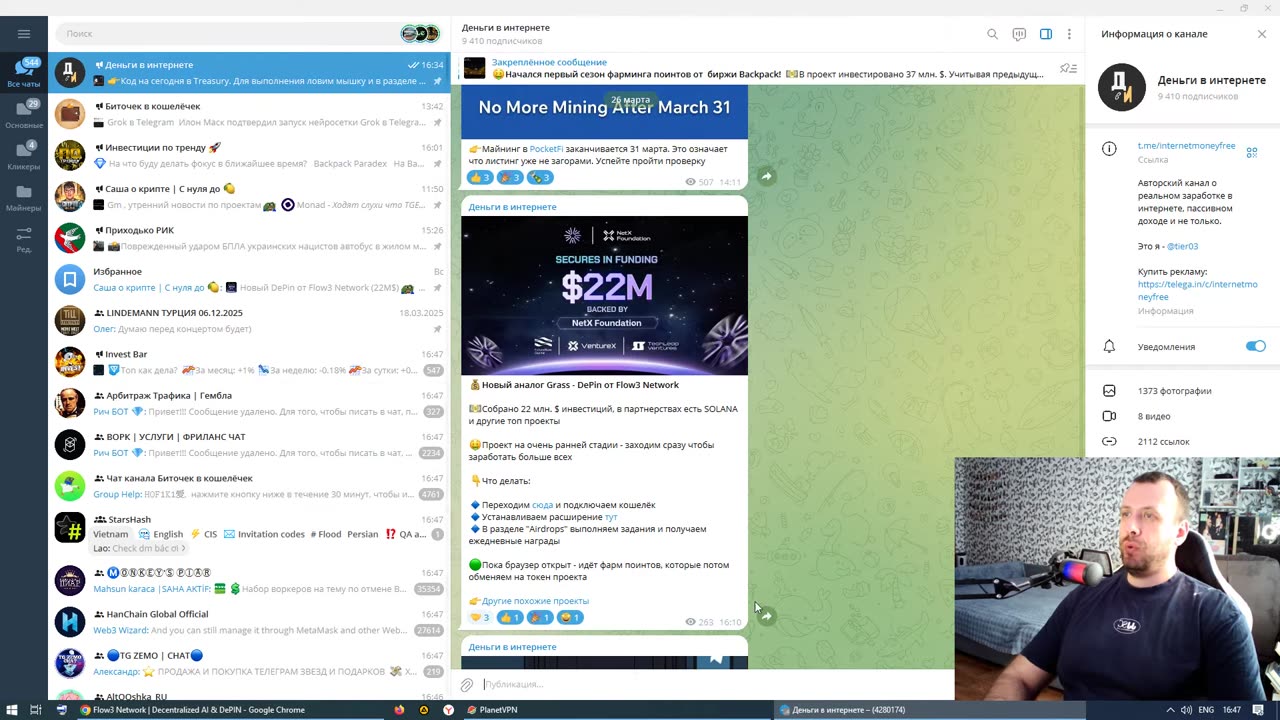Open the NetX $22M funding image

click(604, 295)
